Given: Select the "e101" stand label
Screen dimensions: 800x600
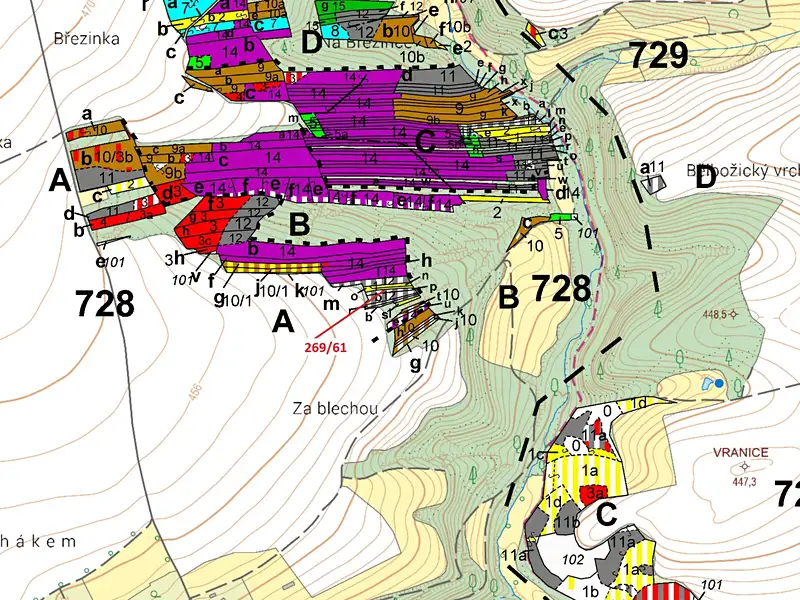Looking at the screenshot, I should [110, 262].
